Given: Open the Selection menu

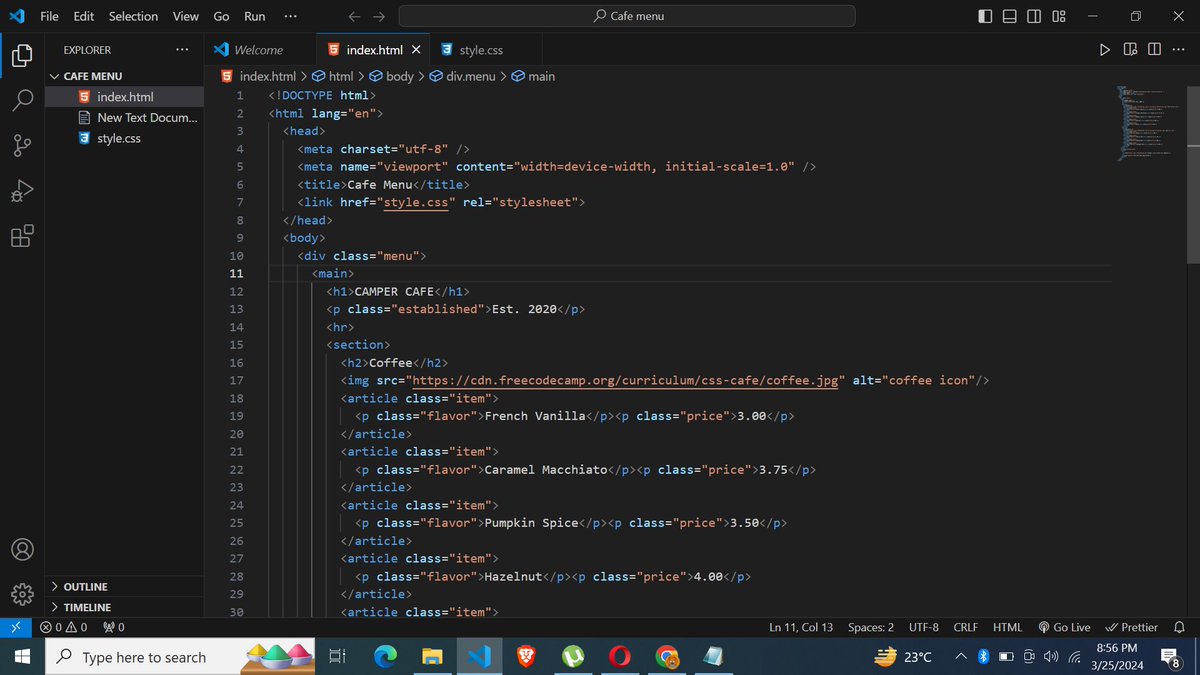Looking at the screenshot, I should [133, 16].
